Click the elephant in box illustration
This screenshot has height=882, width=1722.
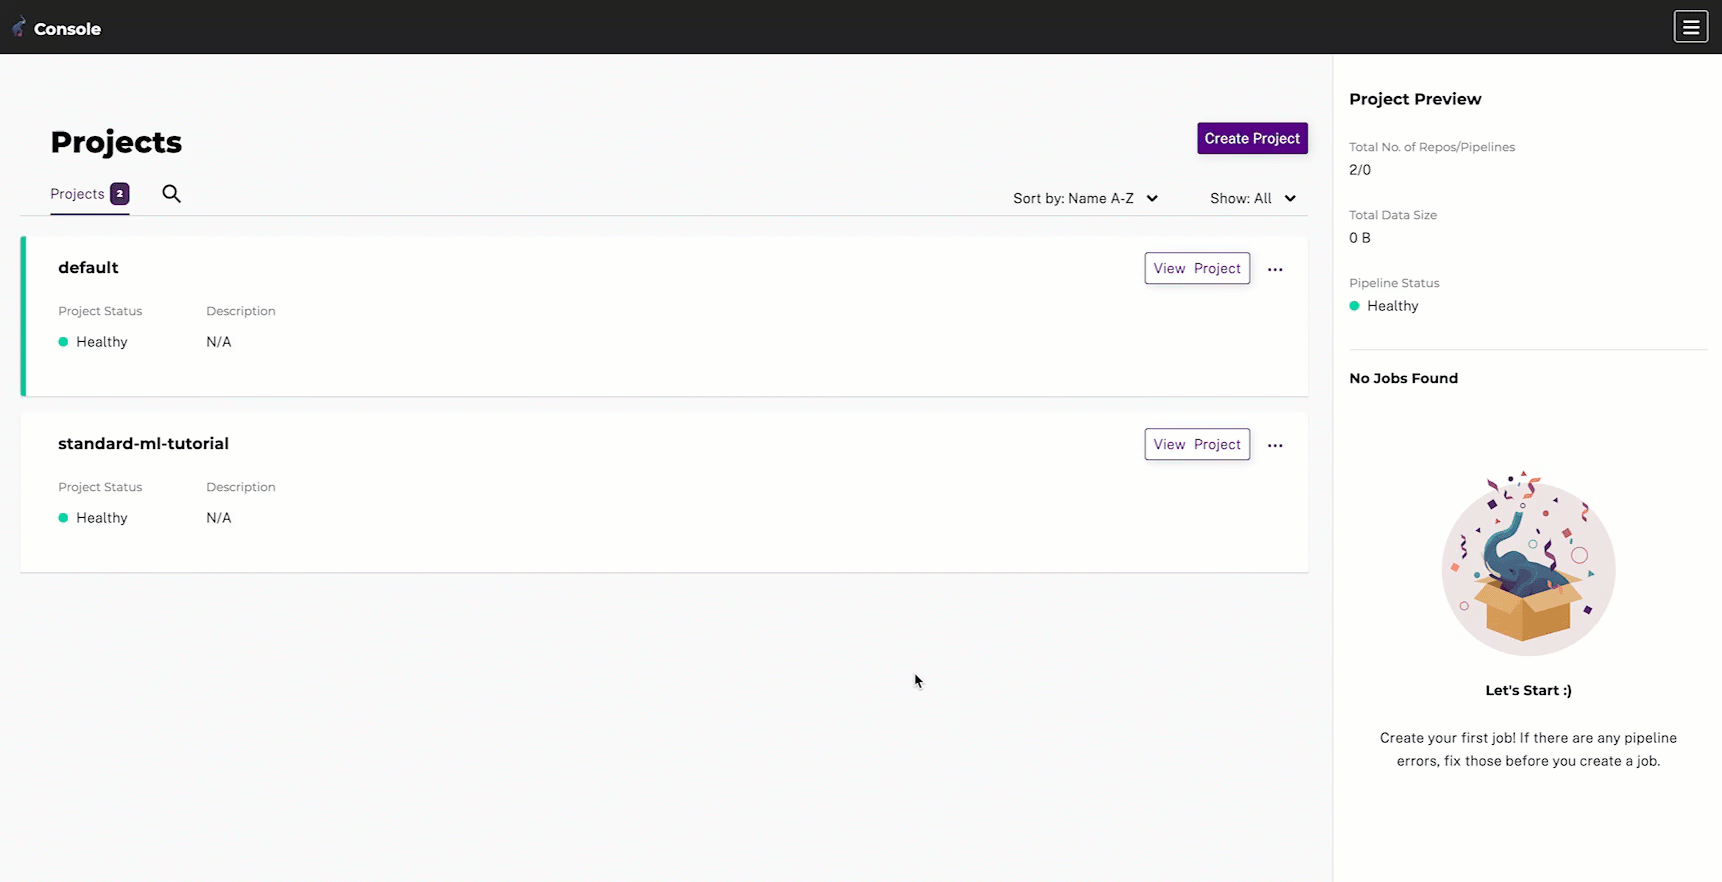(1528, 564)
